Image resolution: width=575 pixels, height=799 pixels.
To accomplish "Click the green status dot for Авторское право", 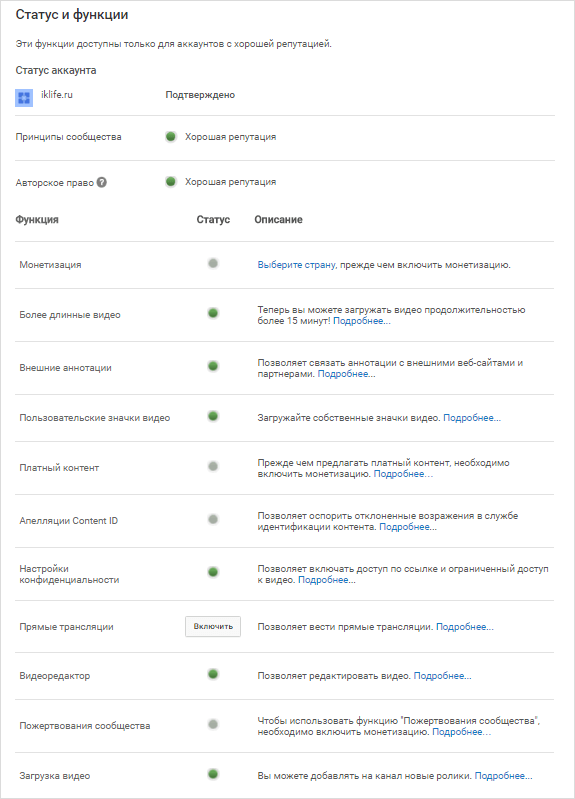I will [x=171, y=181].
